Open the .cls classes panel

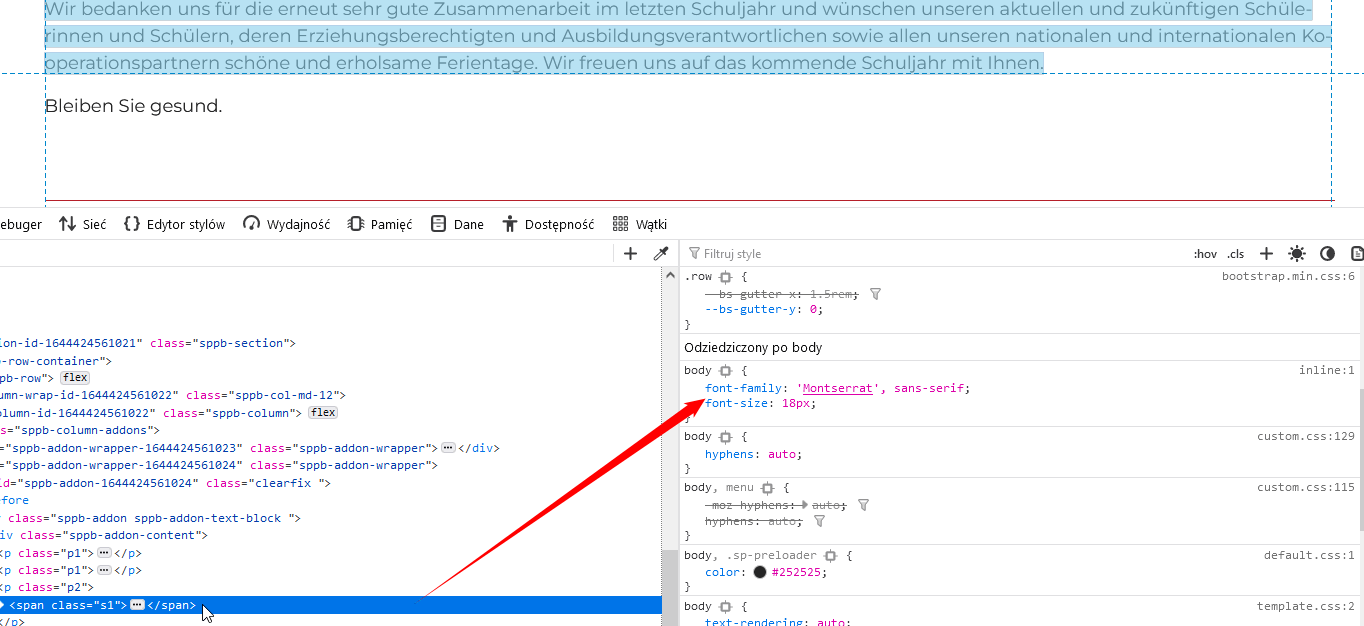click(x=1236, y=254)
